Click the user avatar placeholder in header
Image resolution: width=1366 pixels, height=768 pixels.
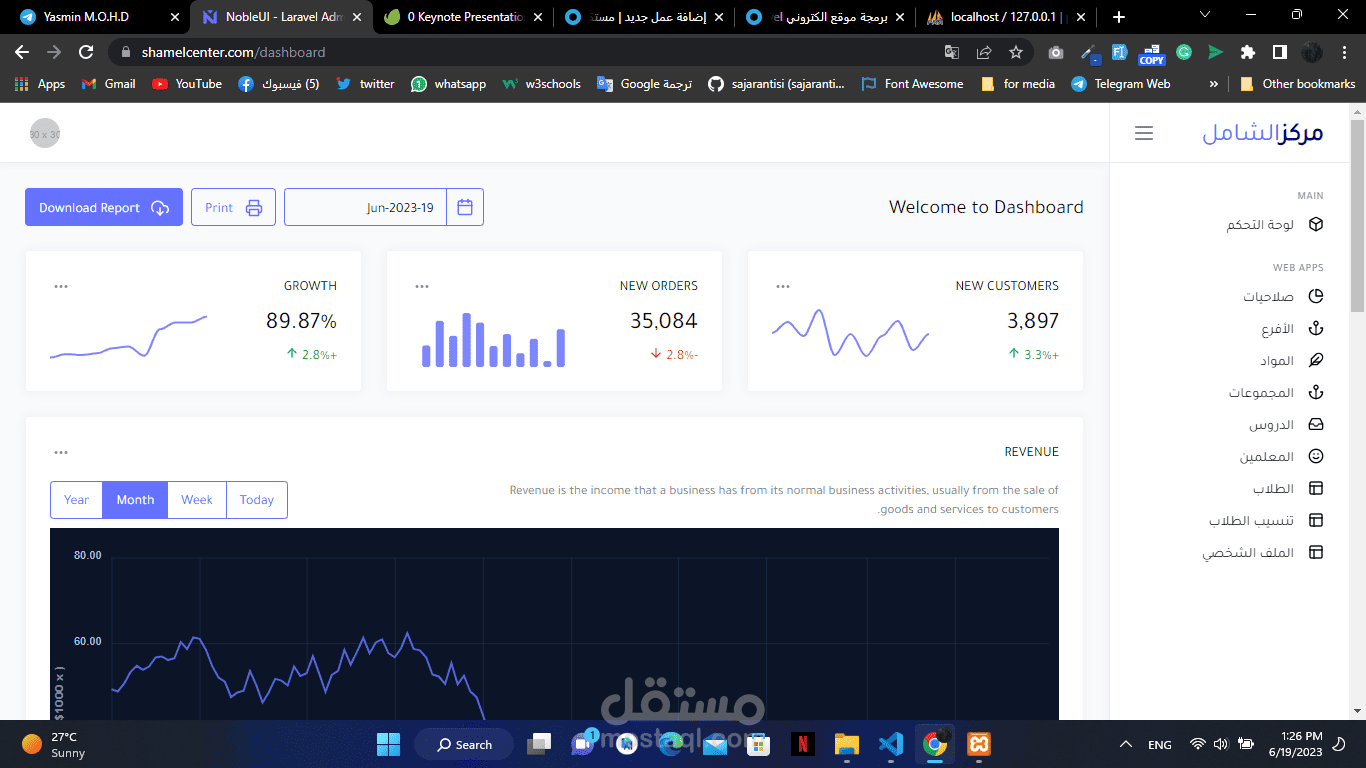(x=45, y=133)
